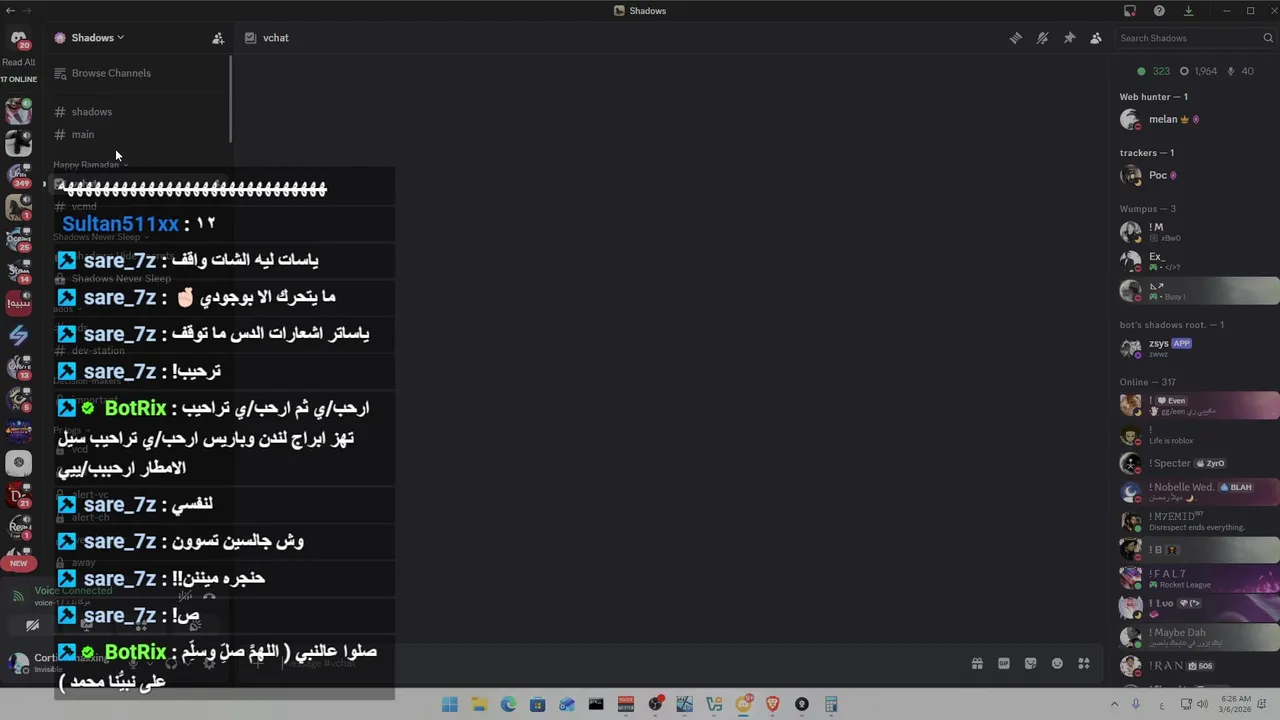Click Read All under the DM icon
The image size is (1280, 720).
18,62
